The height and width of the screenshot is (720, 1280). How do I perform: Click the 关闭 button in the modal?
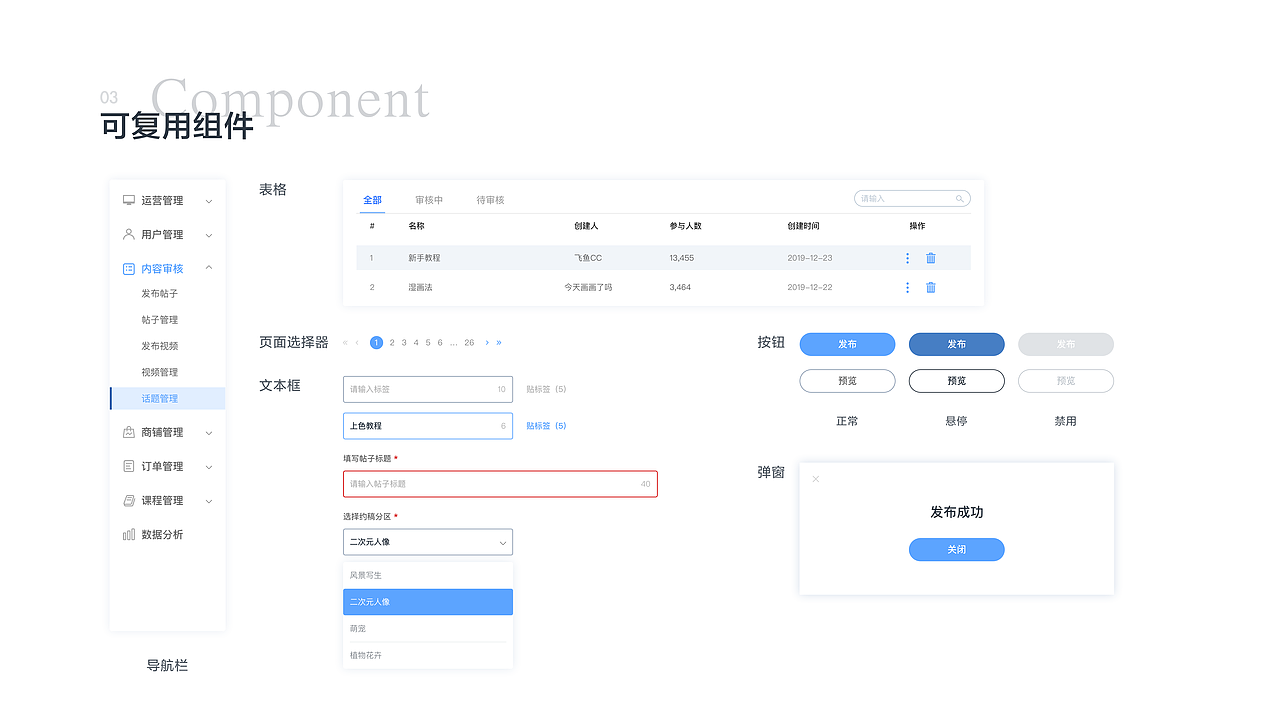click(x=956, y=549)
